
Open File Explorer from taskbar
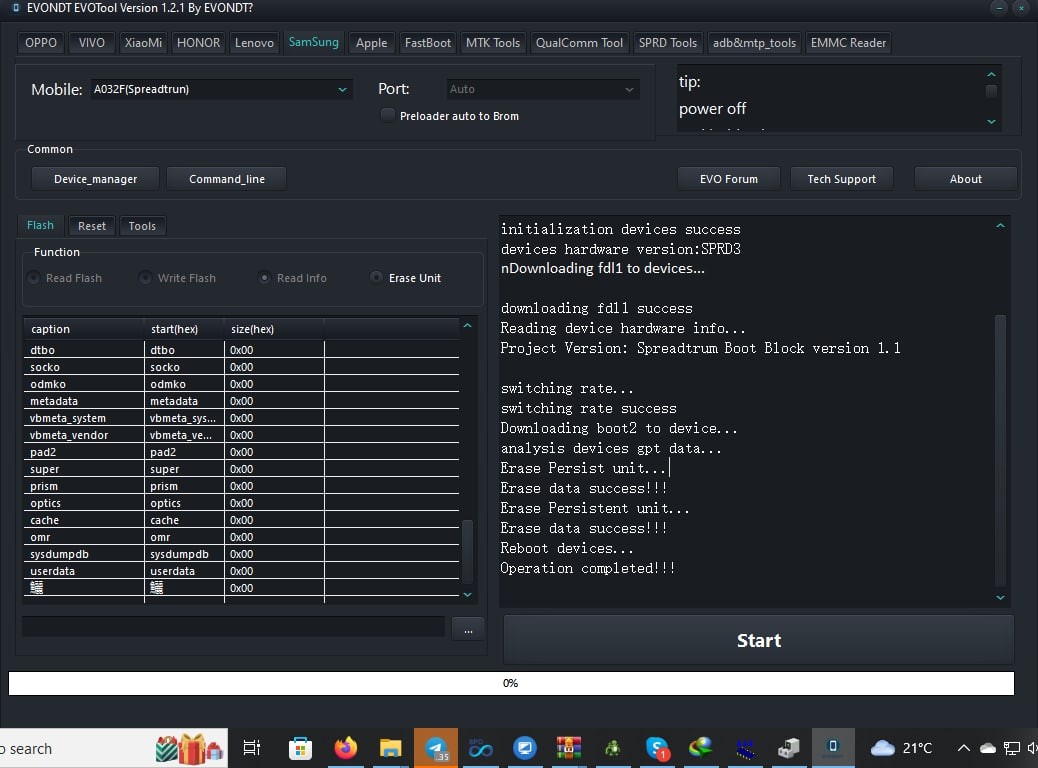point(391,748)
